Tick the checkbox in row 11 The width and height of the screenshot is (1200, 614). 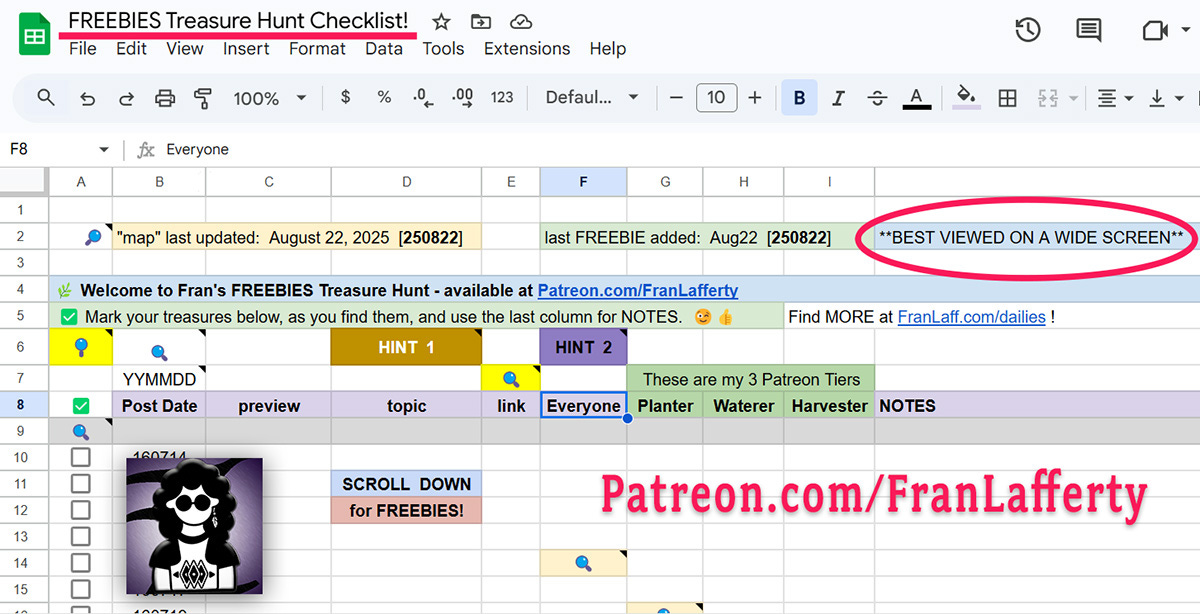(81, 484)
